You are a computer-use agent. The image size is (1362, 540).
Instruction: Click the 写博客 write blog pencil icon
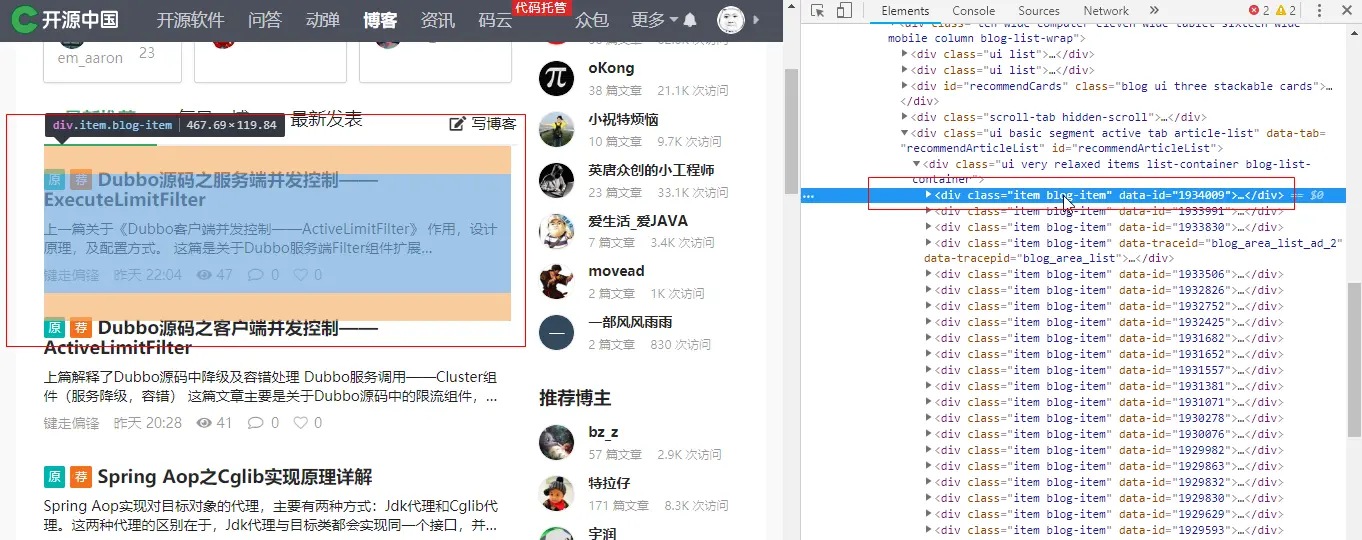click(x=458, y=124)
